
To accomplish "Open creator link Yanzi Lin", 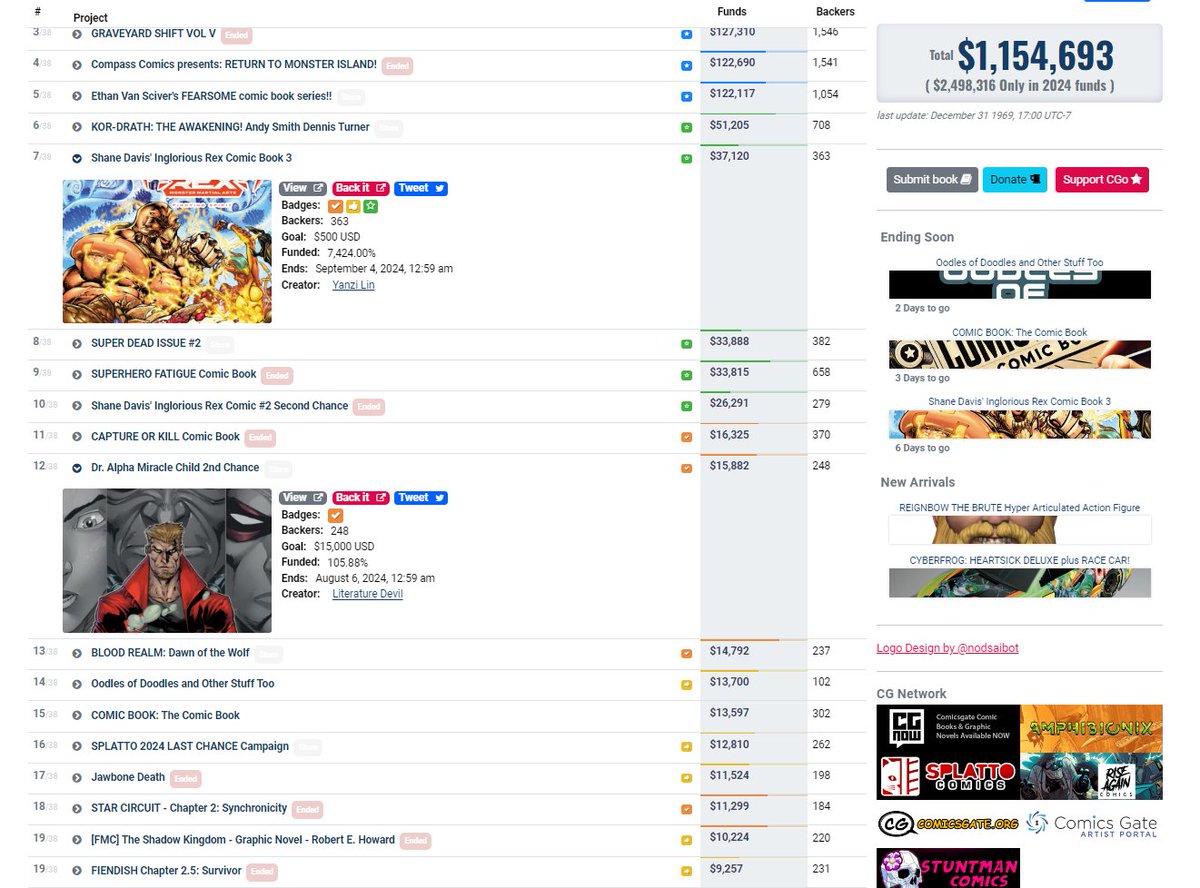I will pyautogui.click(x=353, y=285).
